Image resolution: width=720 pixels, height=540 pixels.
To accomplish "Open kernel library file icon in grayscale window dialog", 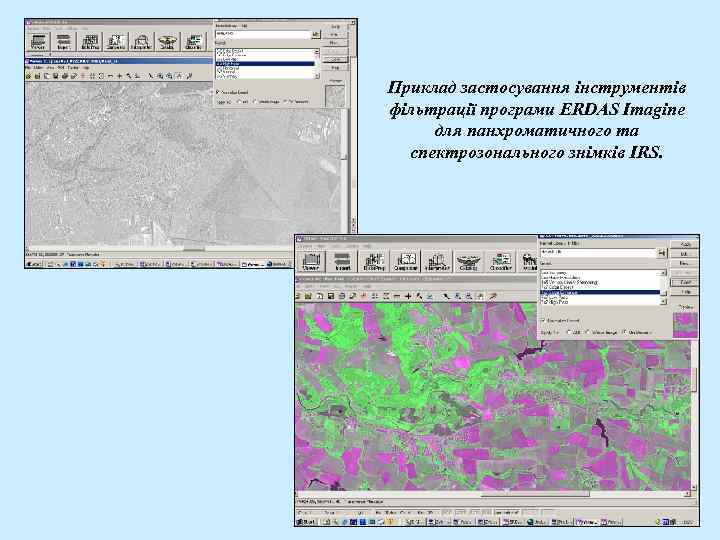I will click(316, 34).
